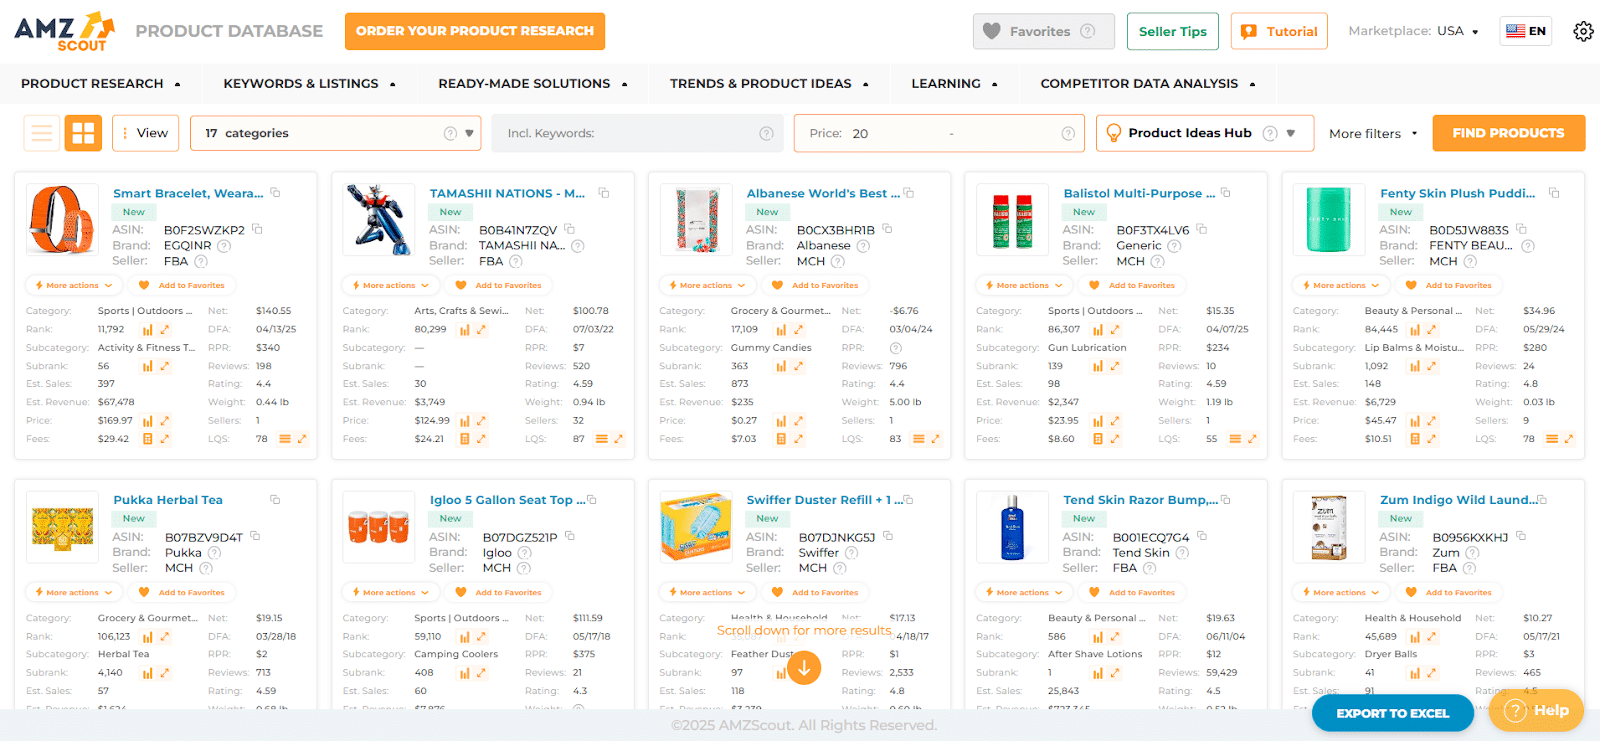Add TAMASHII NATIONS to Favorites

pyautogui.click(x=498, y=285)
